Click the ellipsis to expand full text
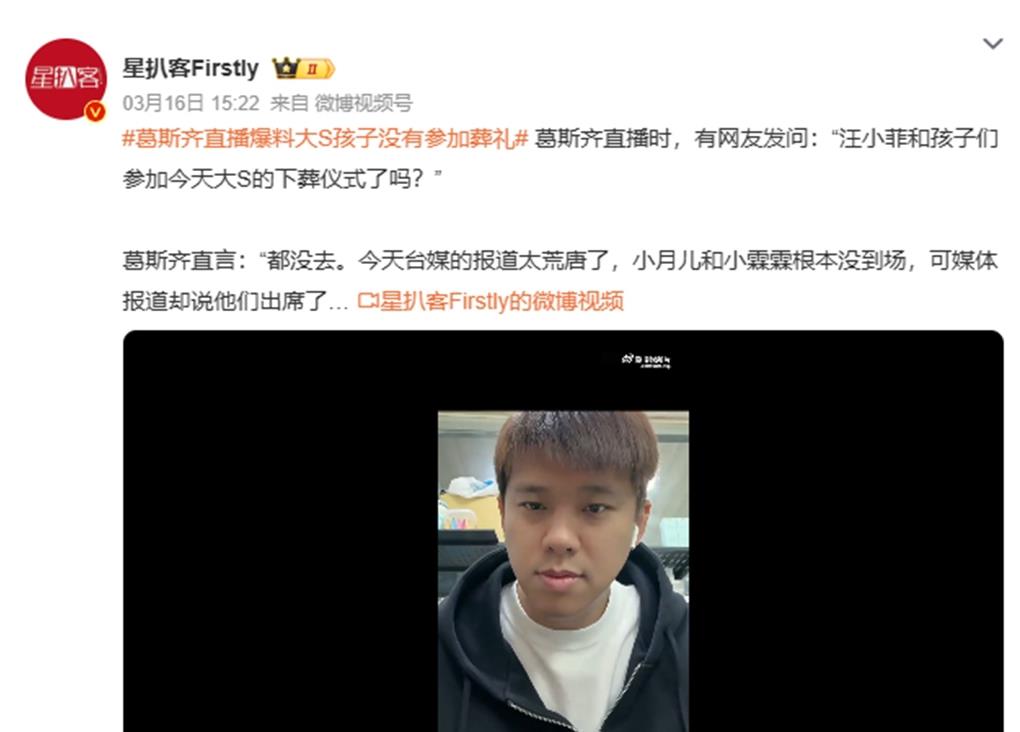Screen dimensions: 1020x732 point(338,303)
